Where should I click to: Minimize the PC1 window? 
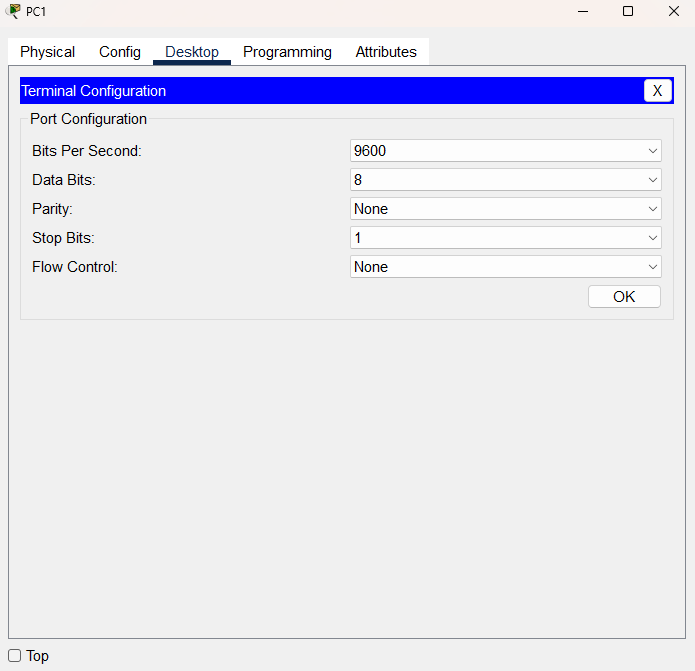(x=583, y=11)
